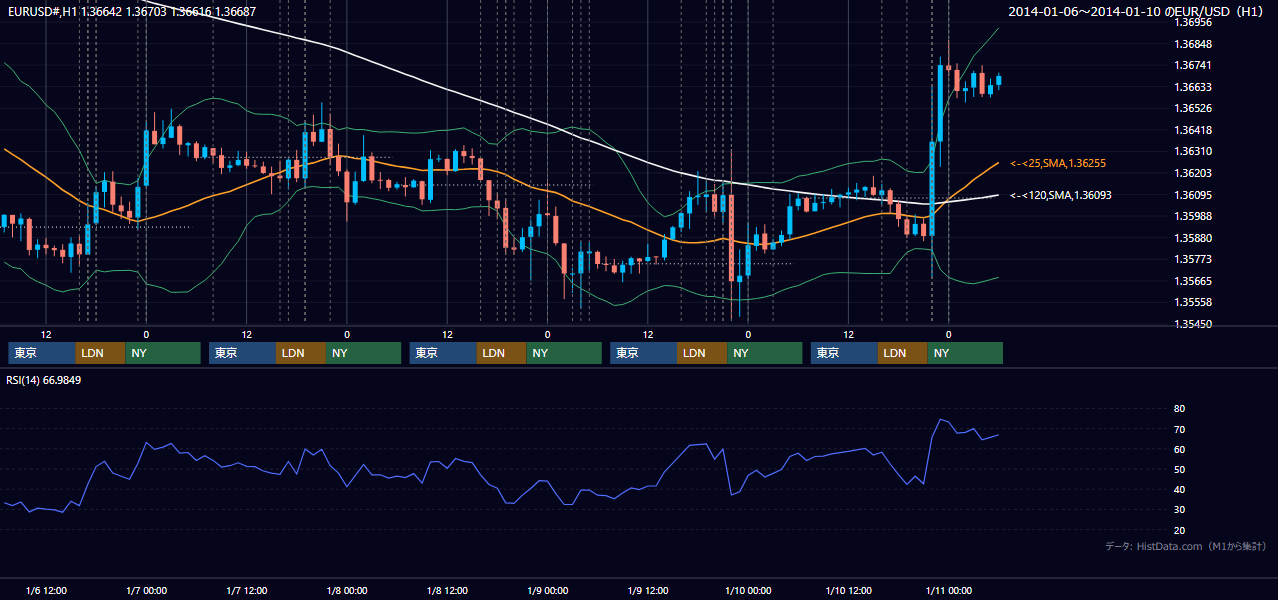Click the white 120 SMA label 1.36093
The height and width of the screenshot is (600, 1278).
(1061, 196)
